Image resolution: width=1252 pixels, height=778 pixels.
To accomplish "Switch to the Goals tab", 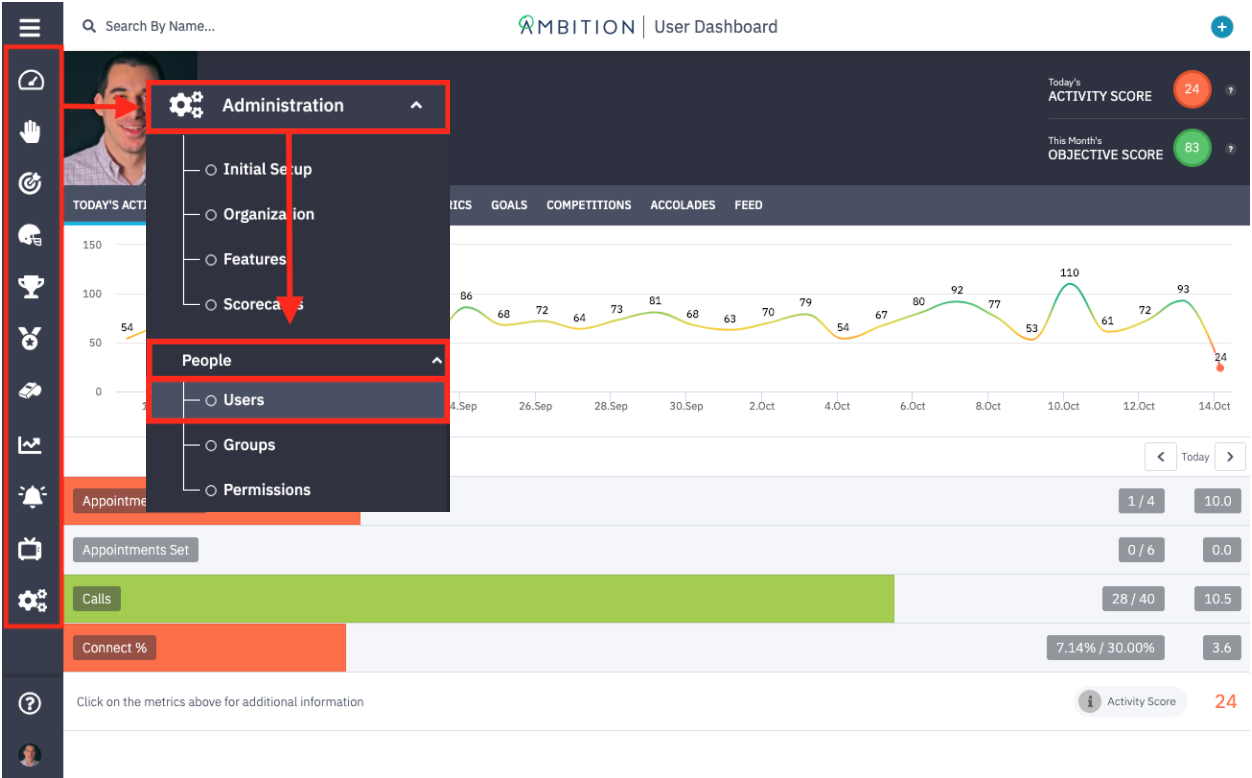I will (x=509, y=205).
